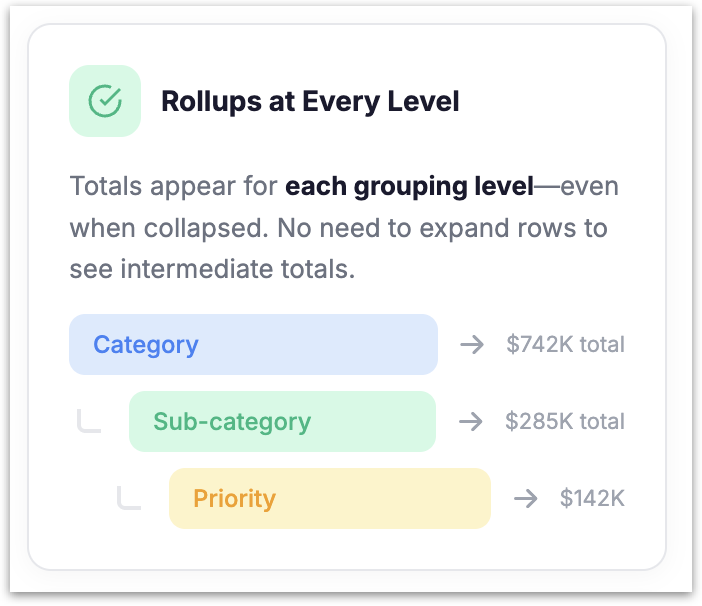Select the blue Category grouping pill

[253, 345]
